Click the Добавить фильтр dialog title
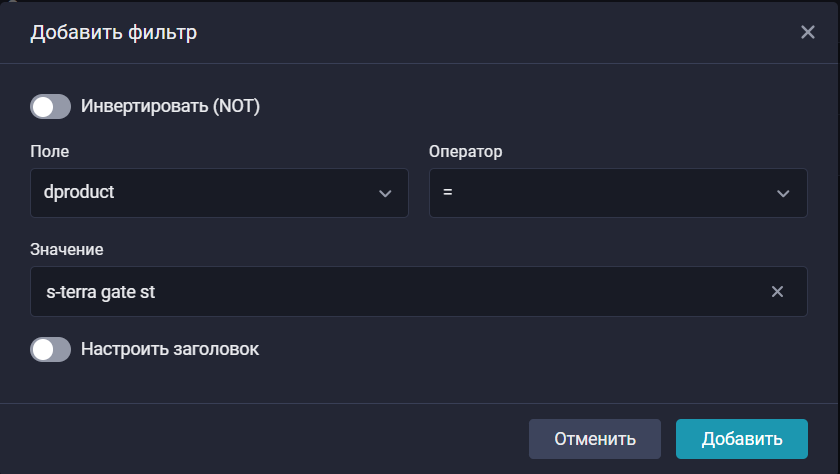This screenshot has width=840, height=474. point(113,32)
